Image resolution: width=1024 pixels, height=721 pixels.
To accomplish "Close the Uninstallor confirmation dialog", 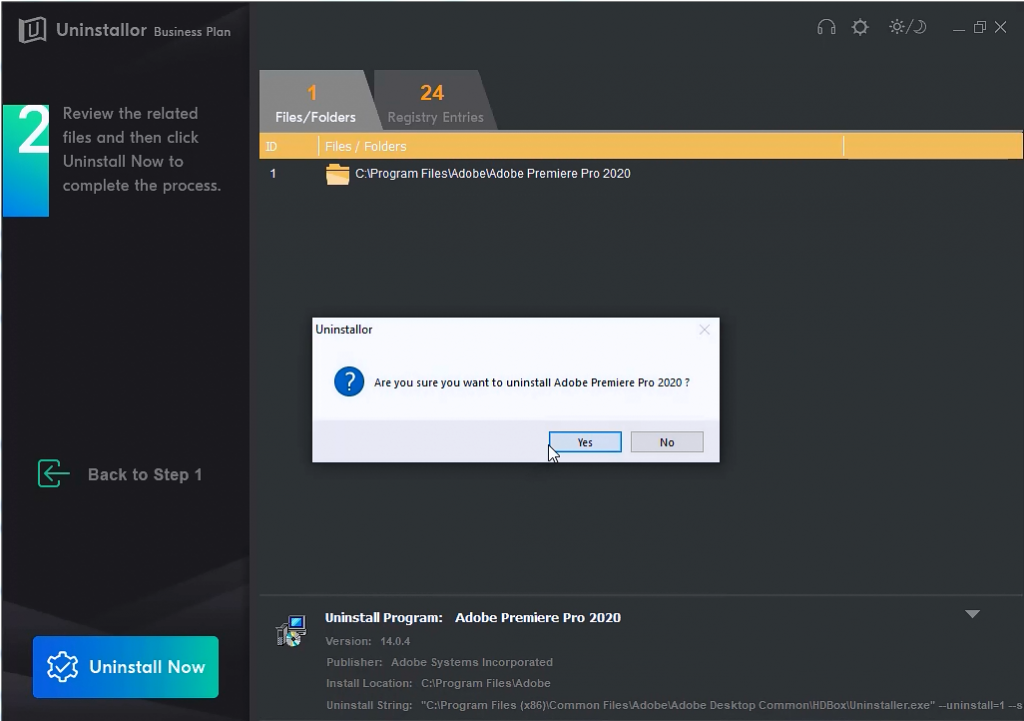I will coord(704,330).
